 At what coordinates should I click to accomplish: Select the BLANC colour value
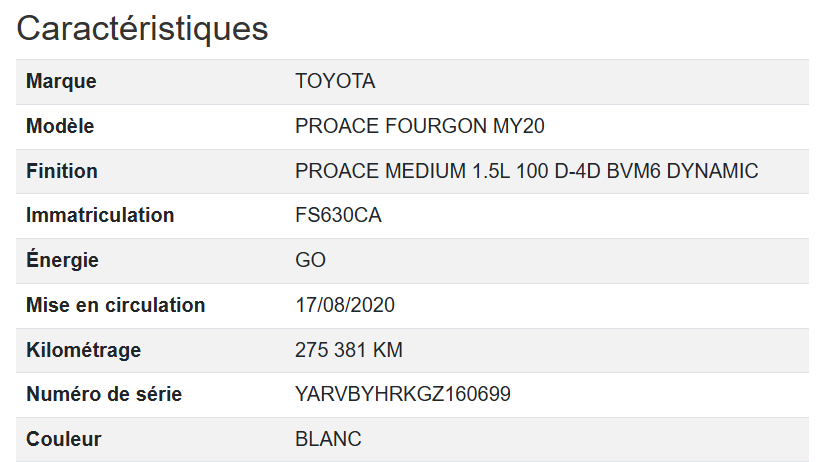[x=328, y=439]
